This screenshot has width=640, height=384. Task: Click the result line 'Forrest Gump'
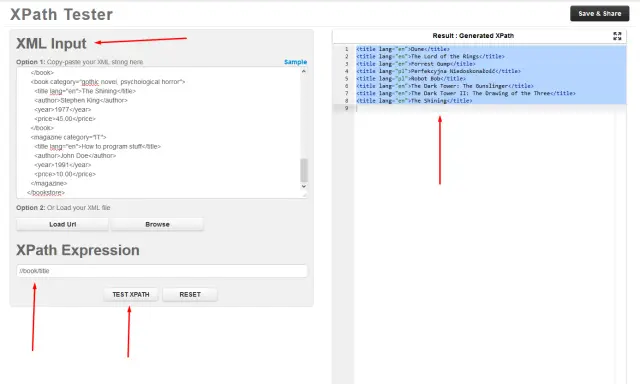(x=416, y=64)
